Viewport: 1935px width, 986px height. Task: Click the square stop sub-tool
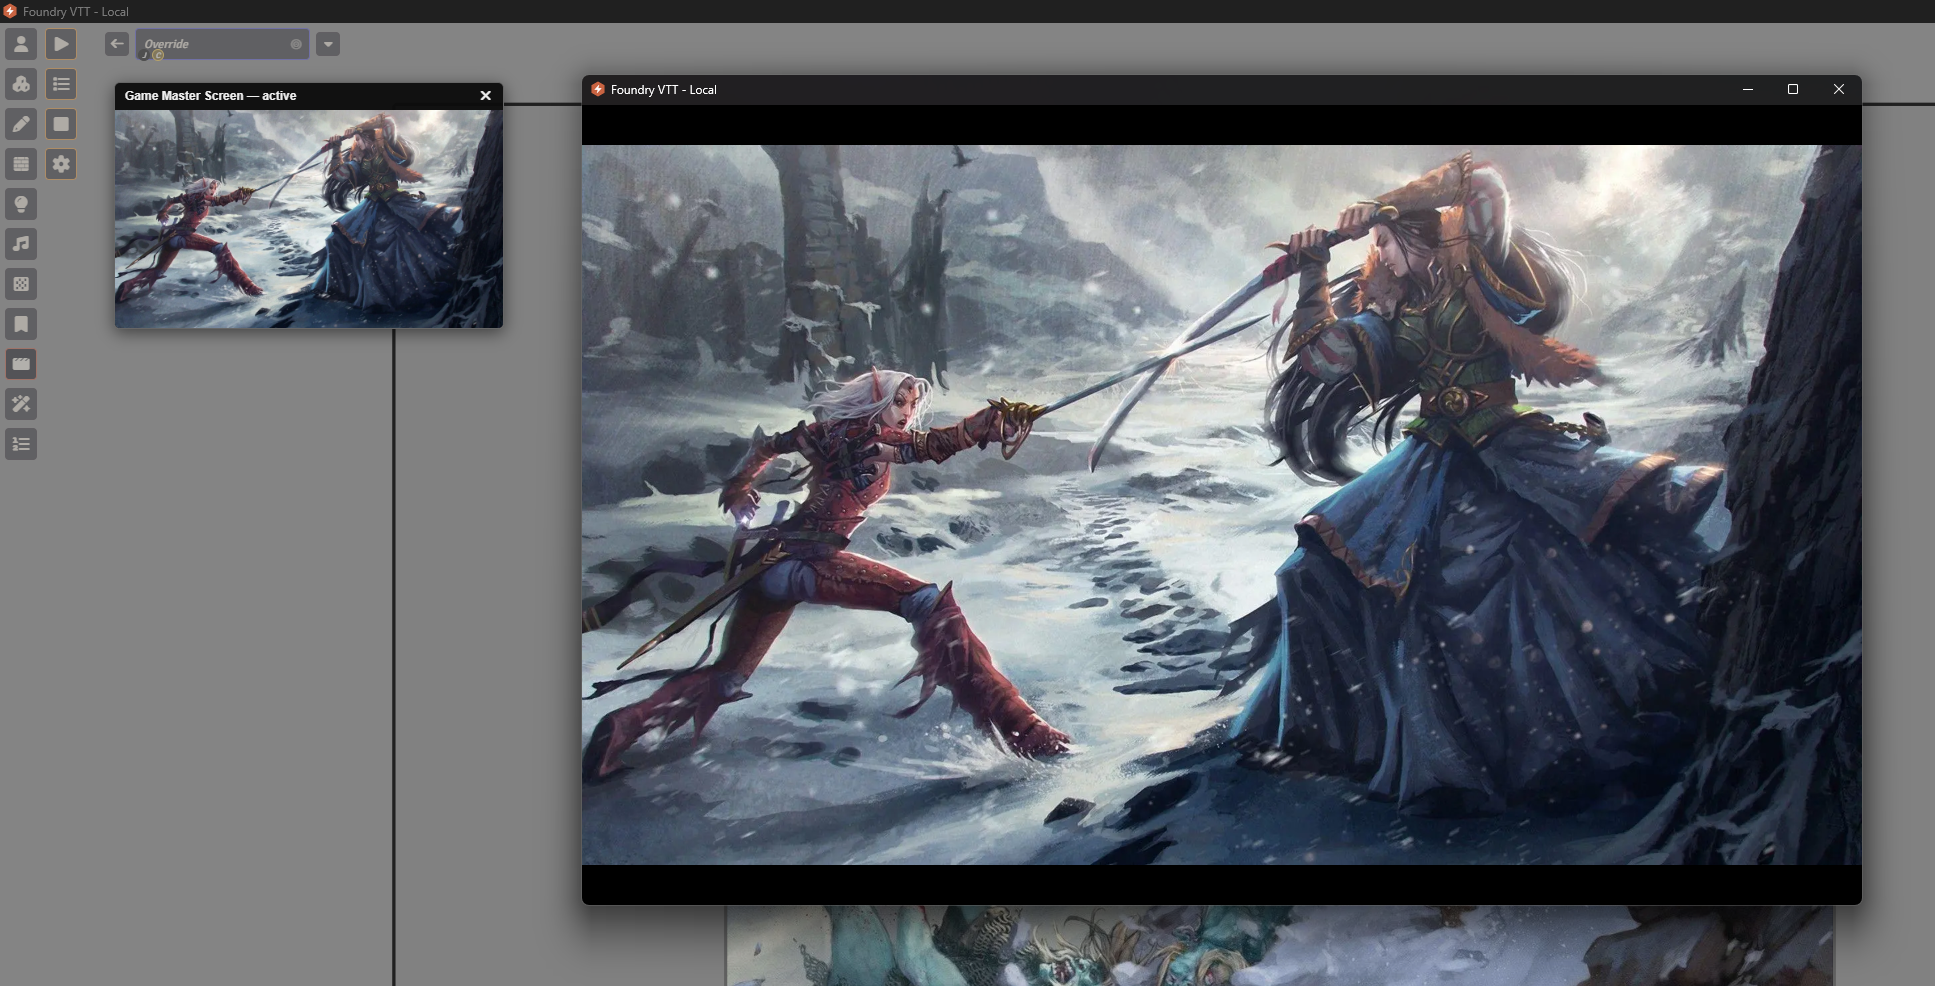click(61, 124)
